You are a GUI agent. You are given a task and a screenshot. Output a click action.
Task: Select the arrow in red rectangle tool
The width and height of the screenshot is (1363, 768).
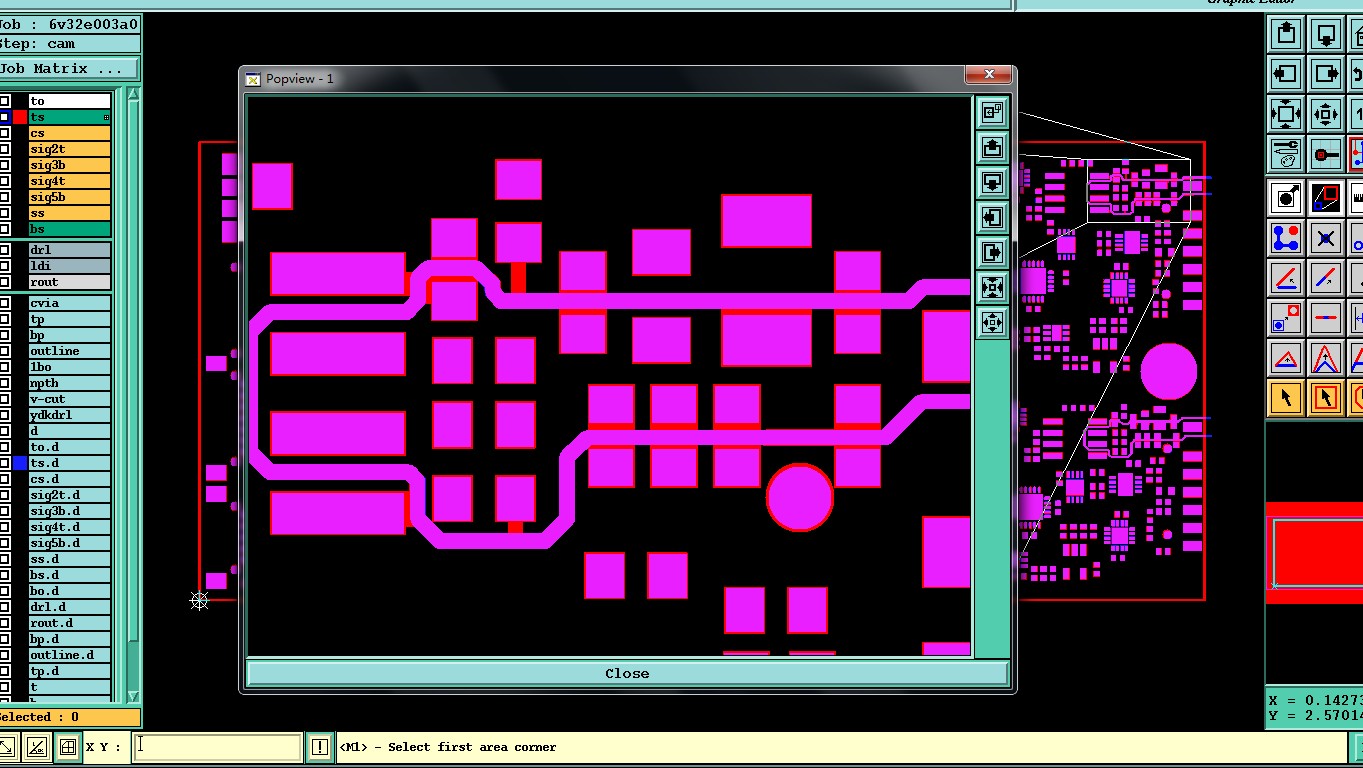[1325, 398]
